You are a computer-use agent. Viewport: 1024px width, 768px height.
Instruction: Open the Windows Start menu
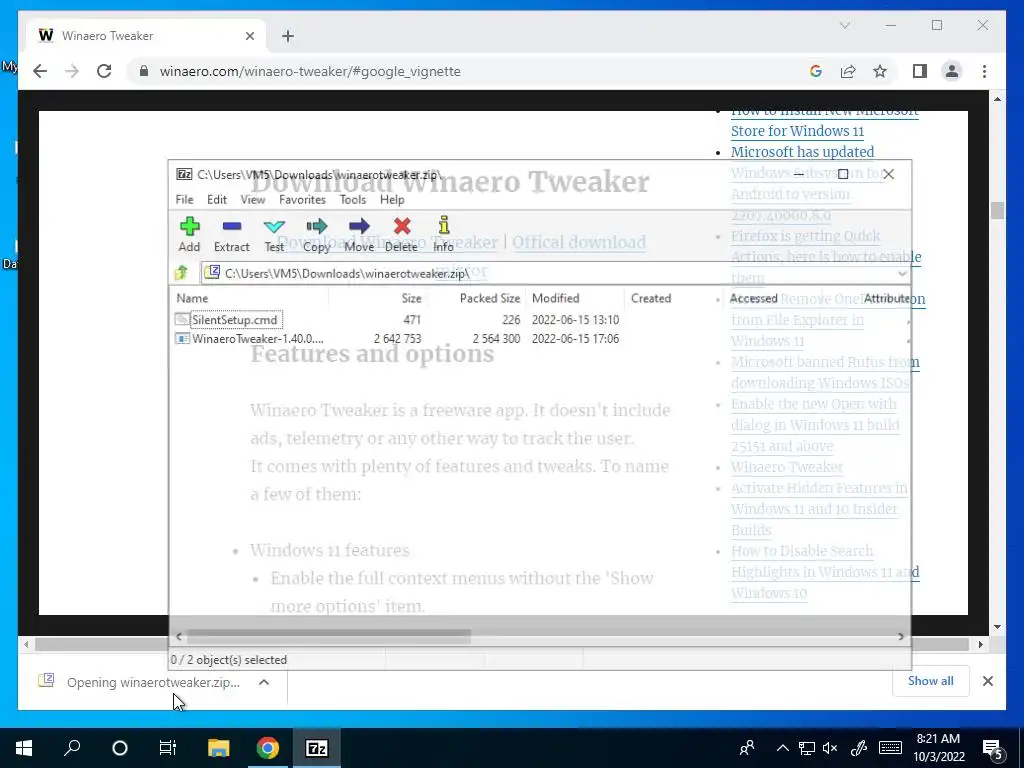[x=24, y=748]
